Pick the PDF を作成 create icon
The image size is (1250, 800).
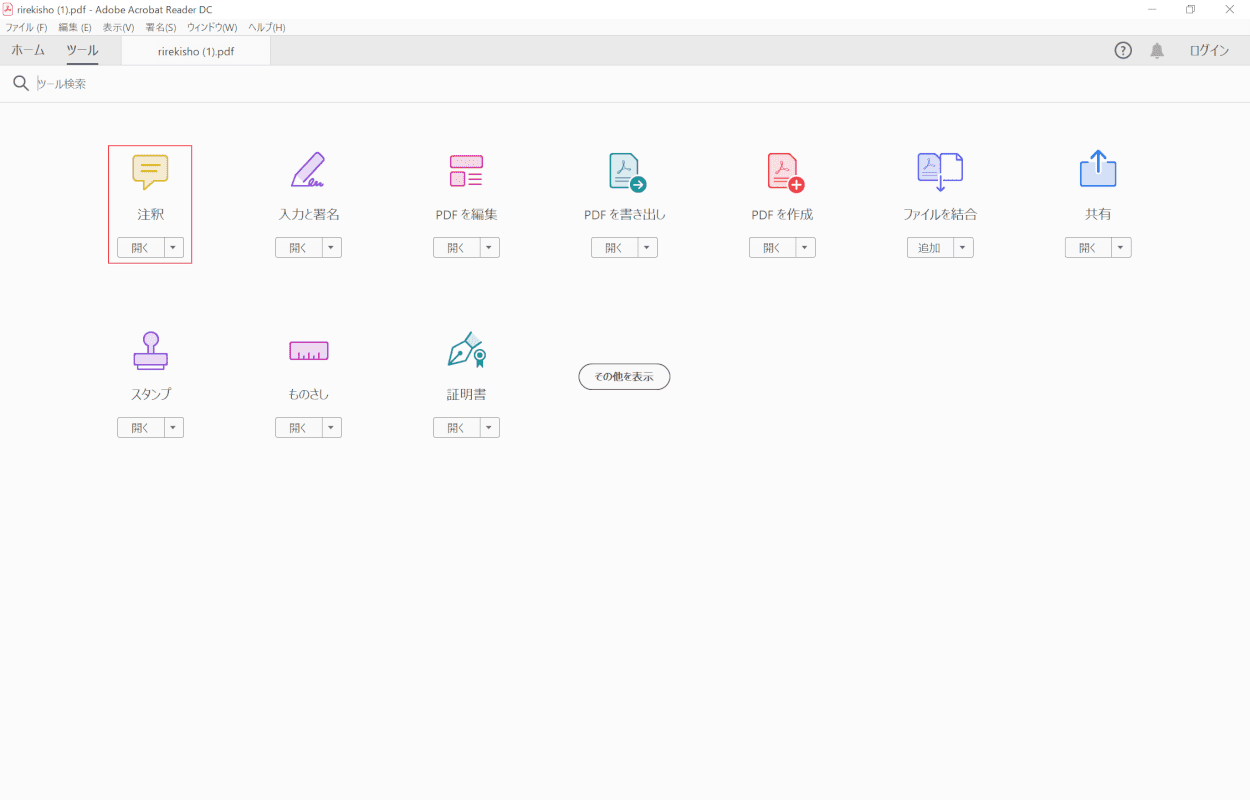pos(785,172)
